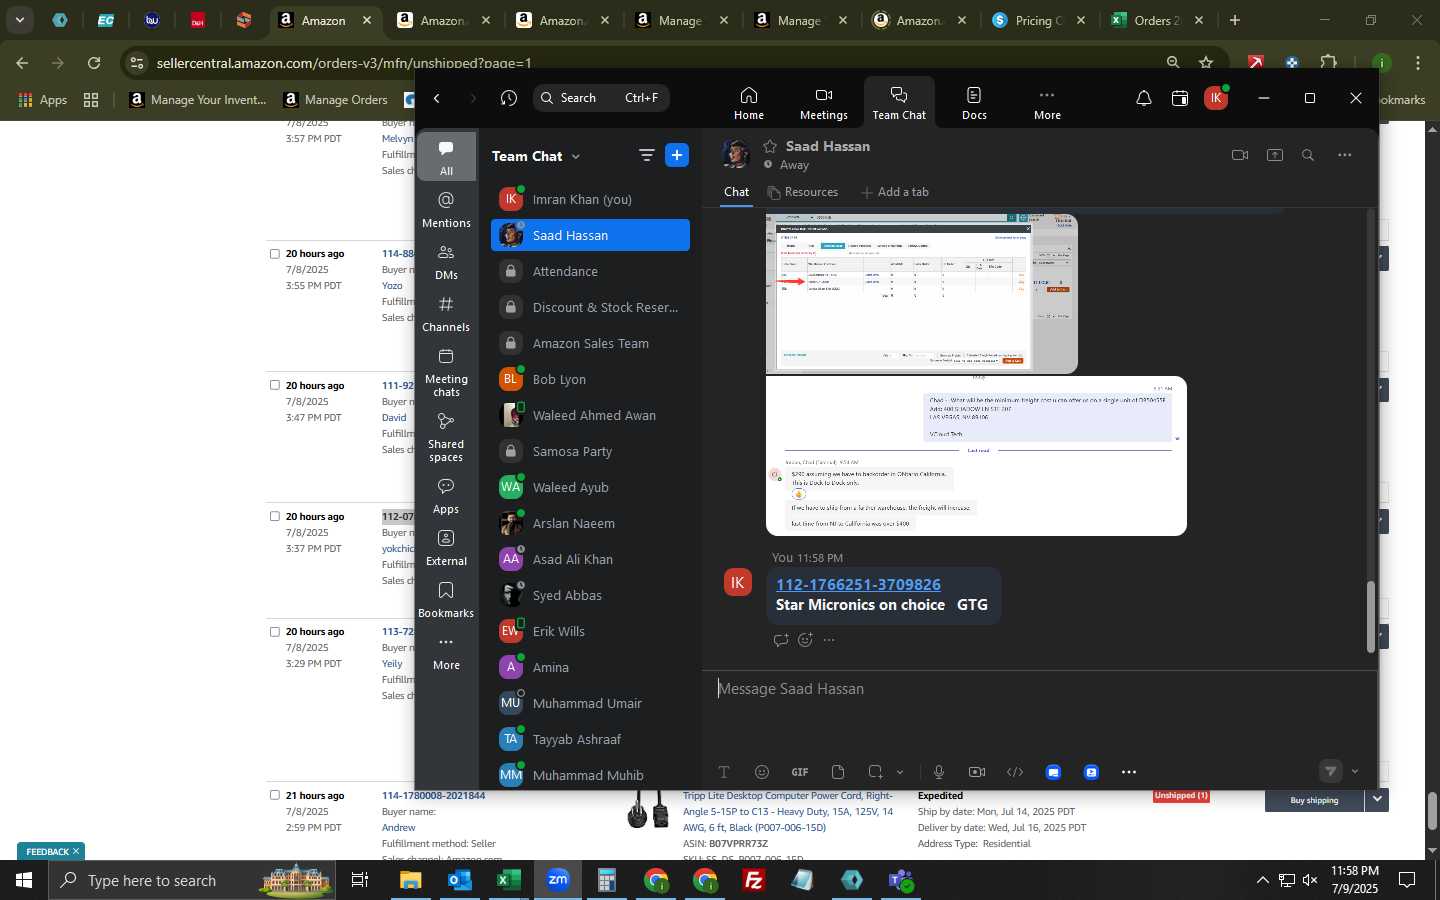The width and height of the screenshot is (1440, 900).
Task: Open Manage Orders bookmark
Action: [336, 99]
